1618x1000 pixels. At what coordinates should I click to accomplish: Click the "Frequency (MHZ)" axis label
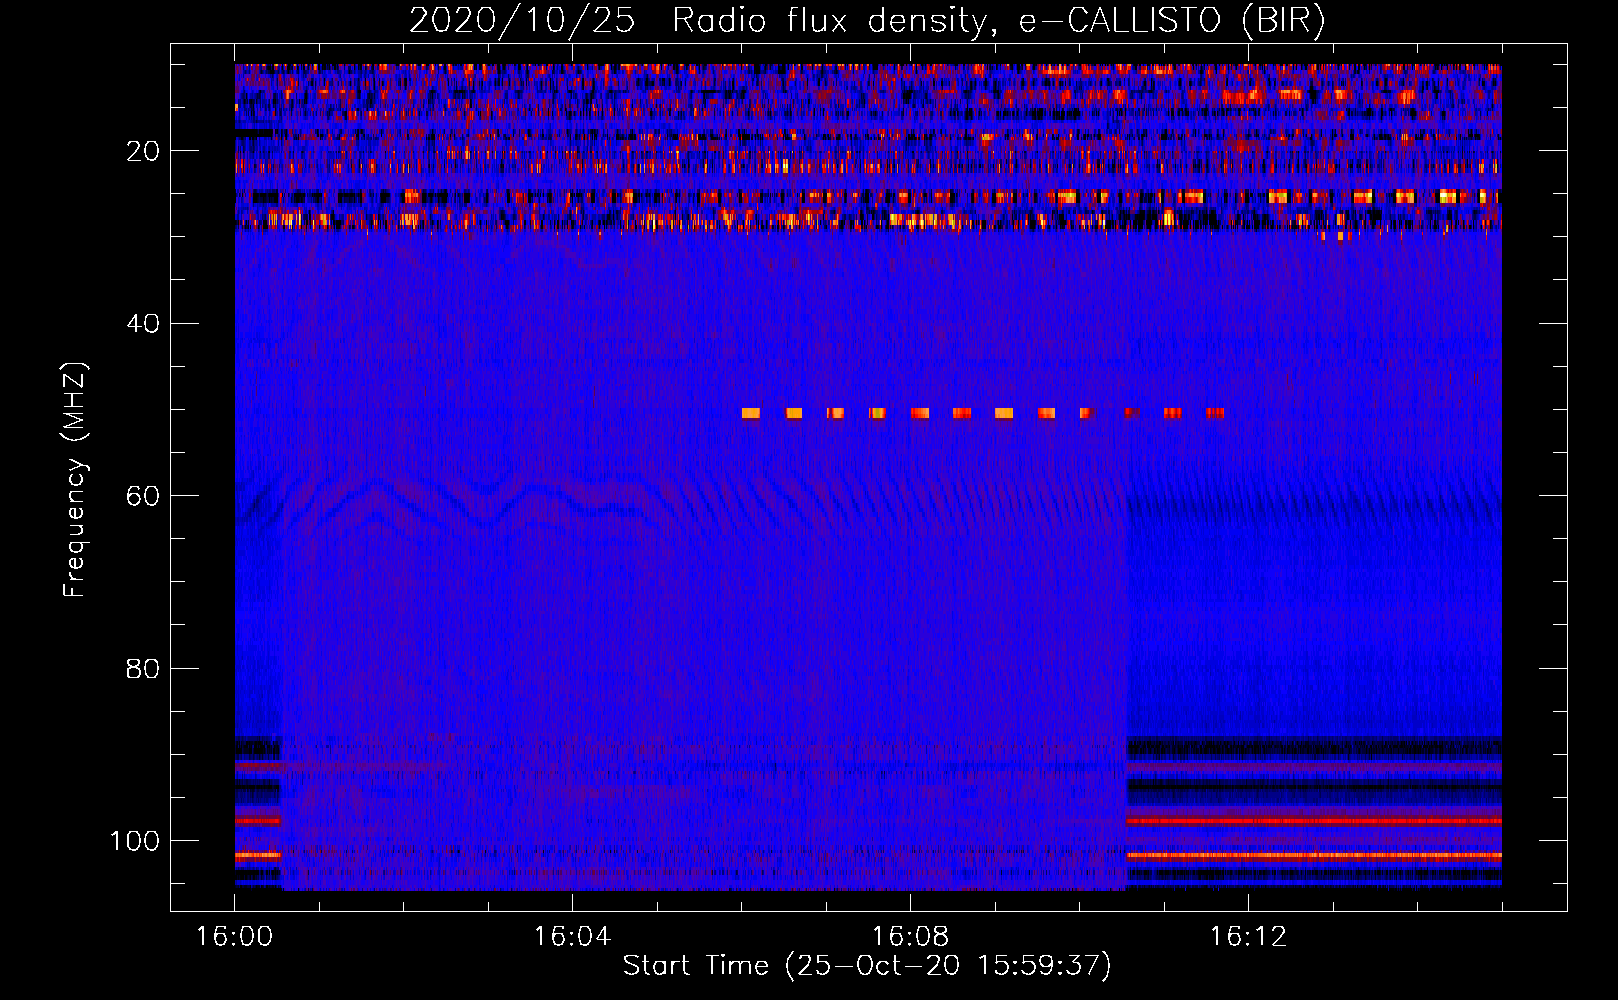(x=76, y=480)
